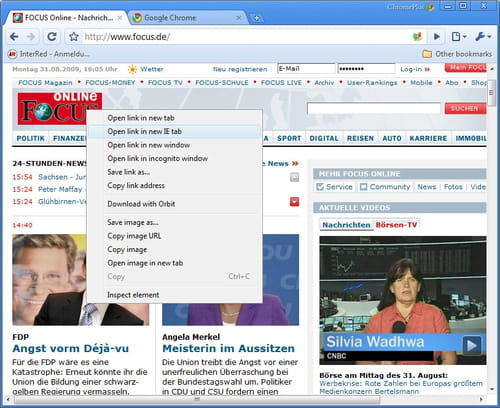Close the FOCUS Online tab
500x408 pixels.
pos(120,18)
